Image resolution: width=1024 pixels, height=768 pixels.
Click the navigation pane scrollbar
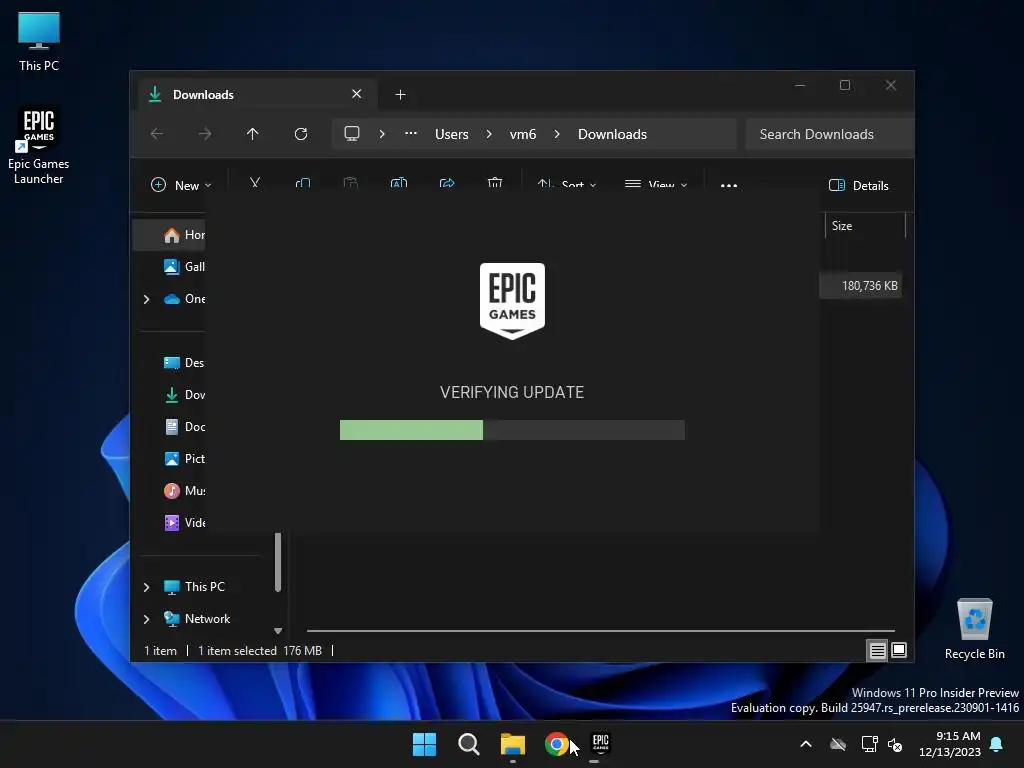[x=278, y=562]
